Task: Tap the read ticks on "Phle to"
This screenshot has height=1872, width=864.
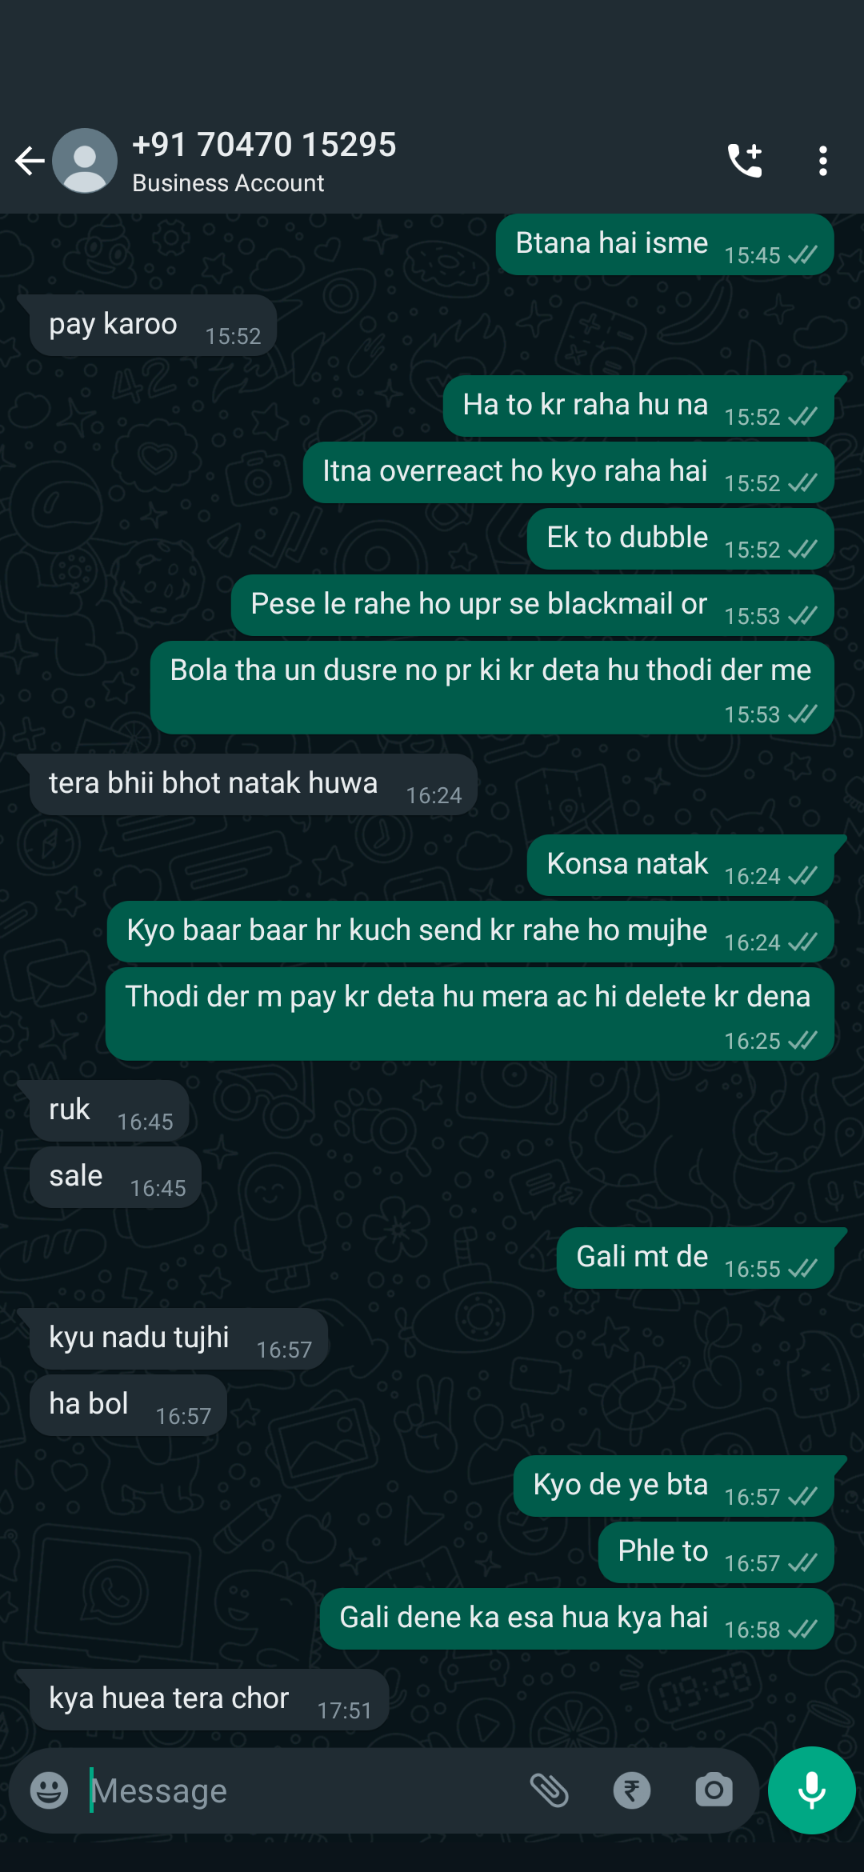Action: pos(802,1563)
